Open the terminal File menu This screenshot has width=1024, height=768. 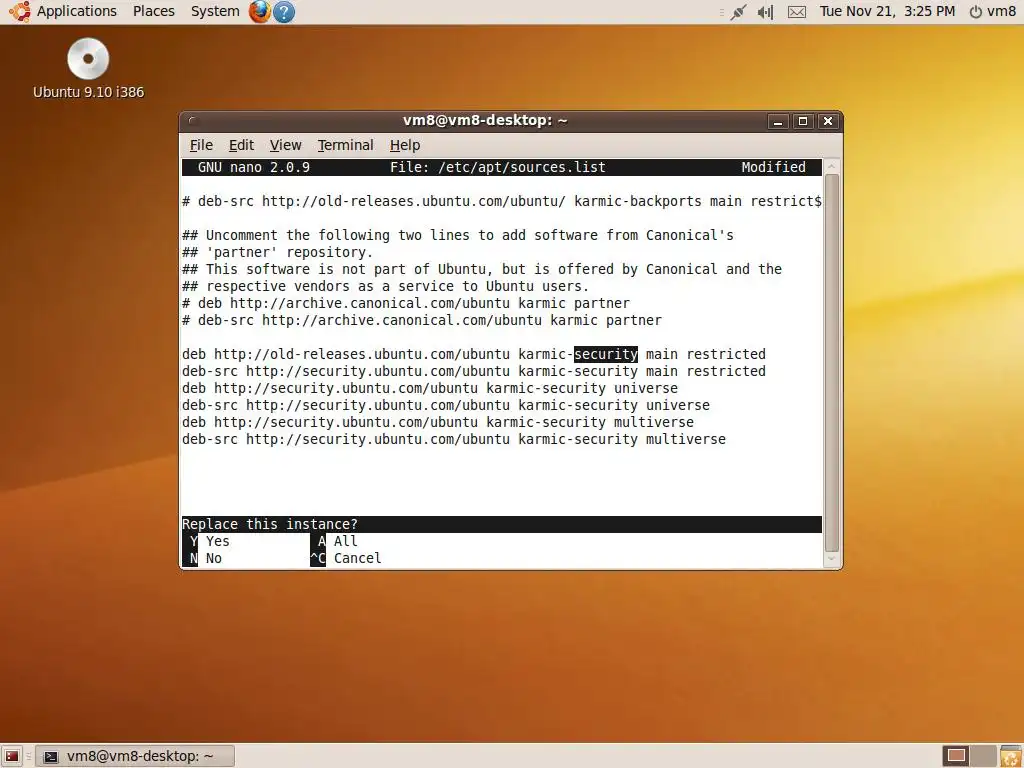tap(201, 145)
